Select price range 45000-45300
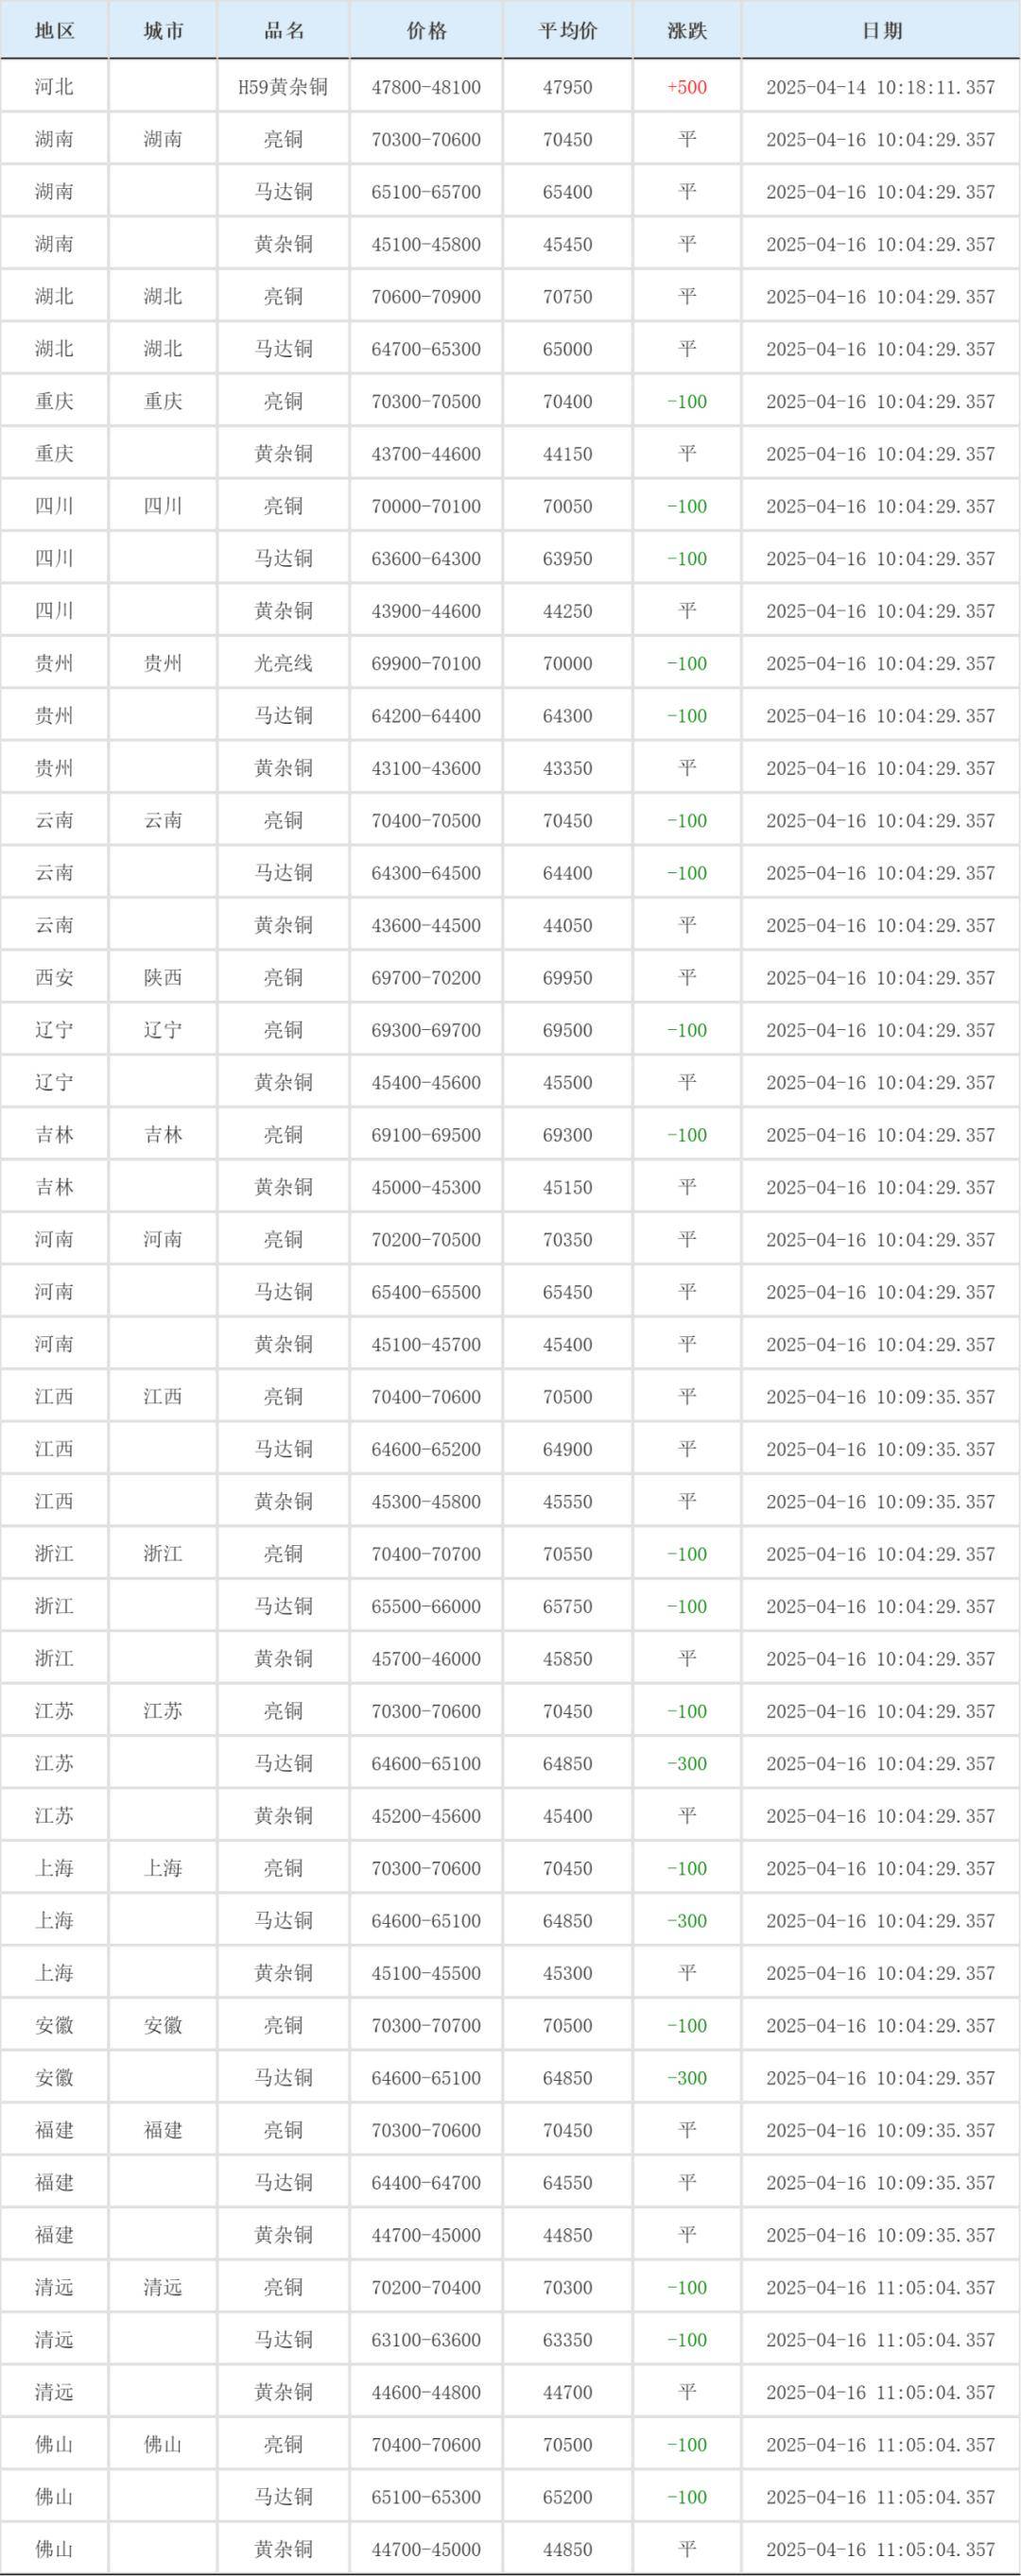Image resolution: width=1021 pixels, height=2576 pixels. click(426, 1187)
